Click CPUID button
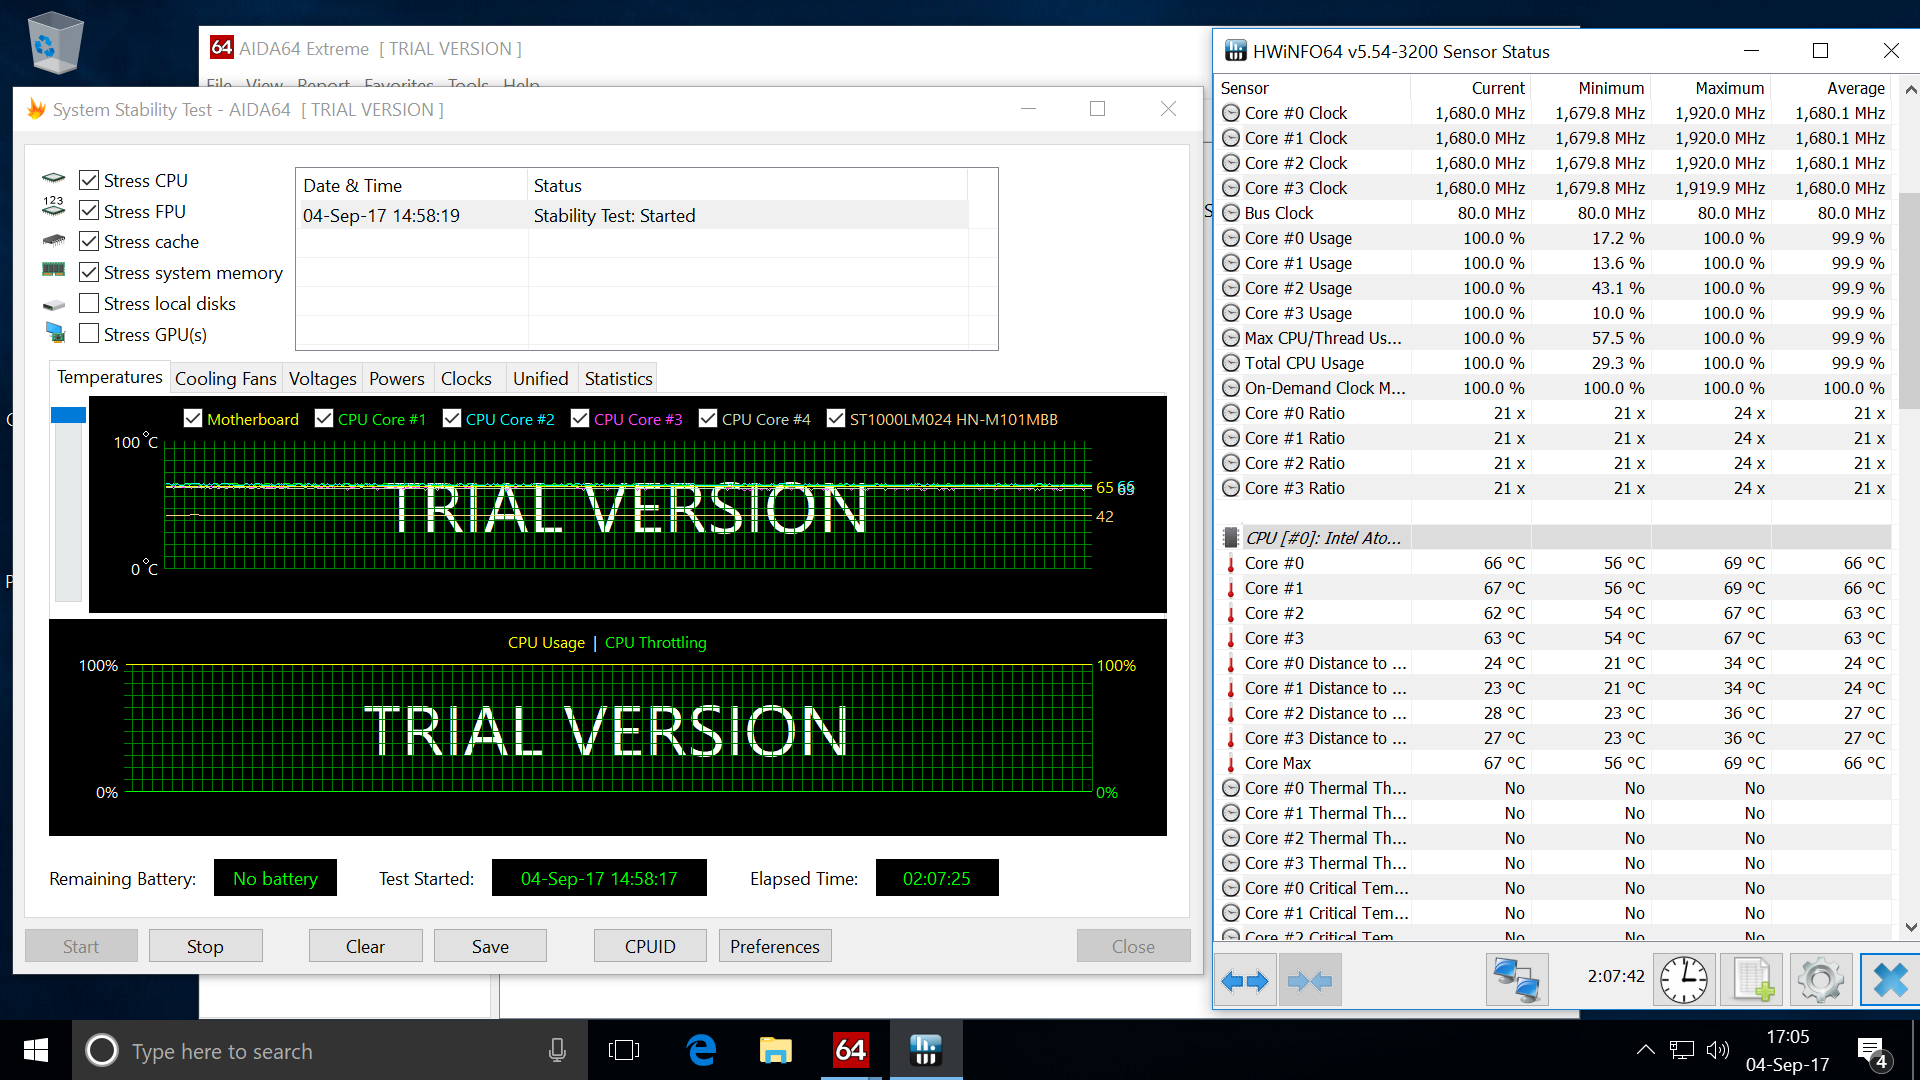The width and height of the screenshot is (1920, 1080). point(650,946)
